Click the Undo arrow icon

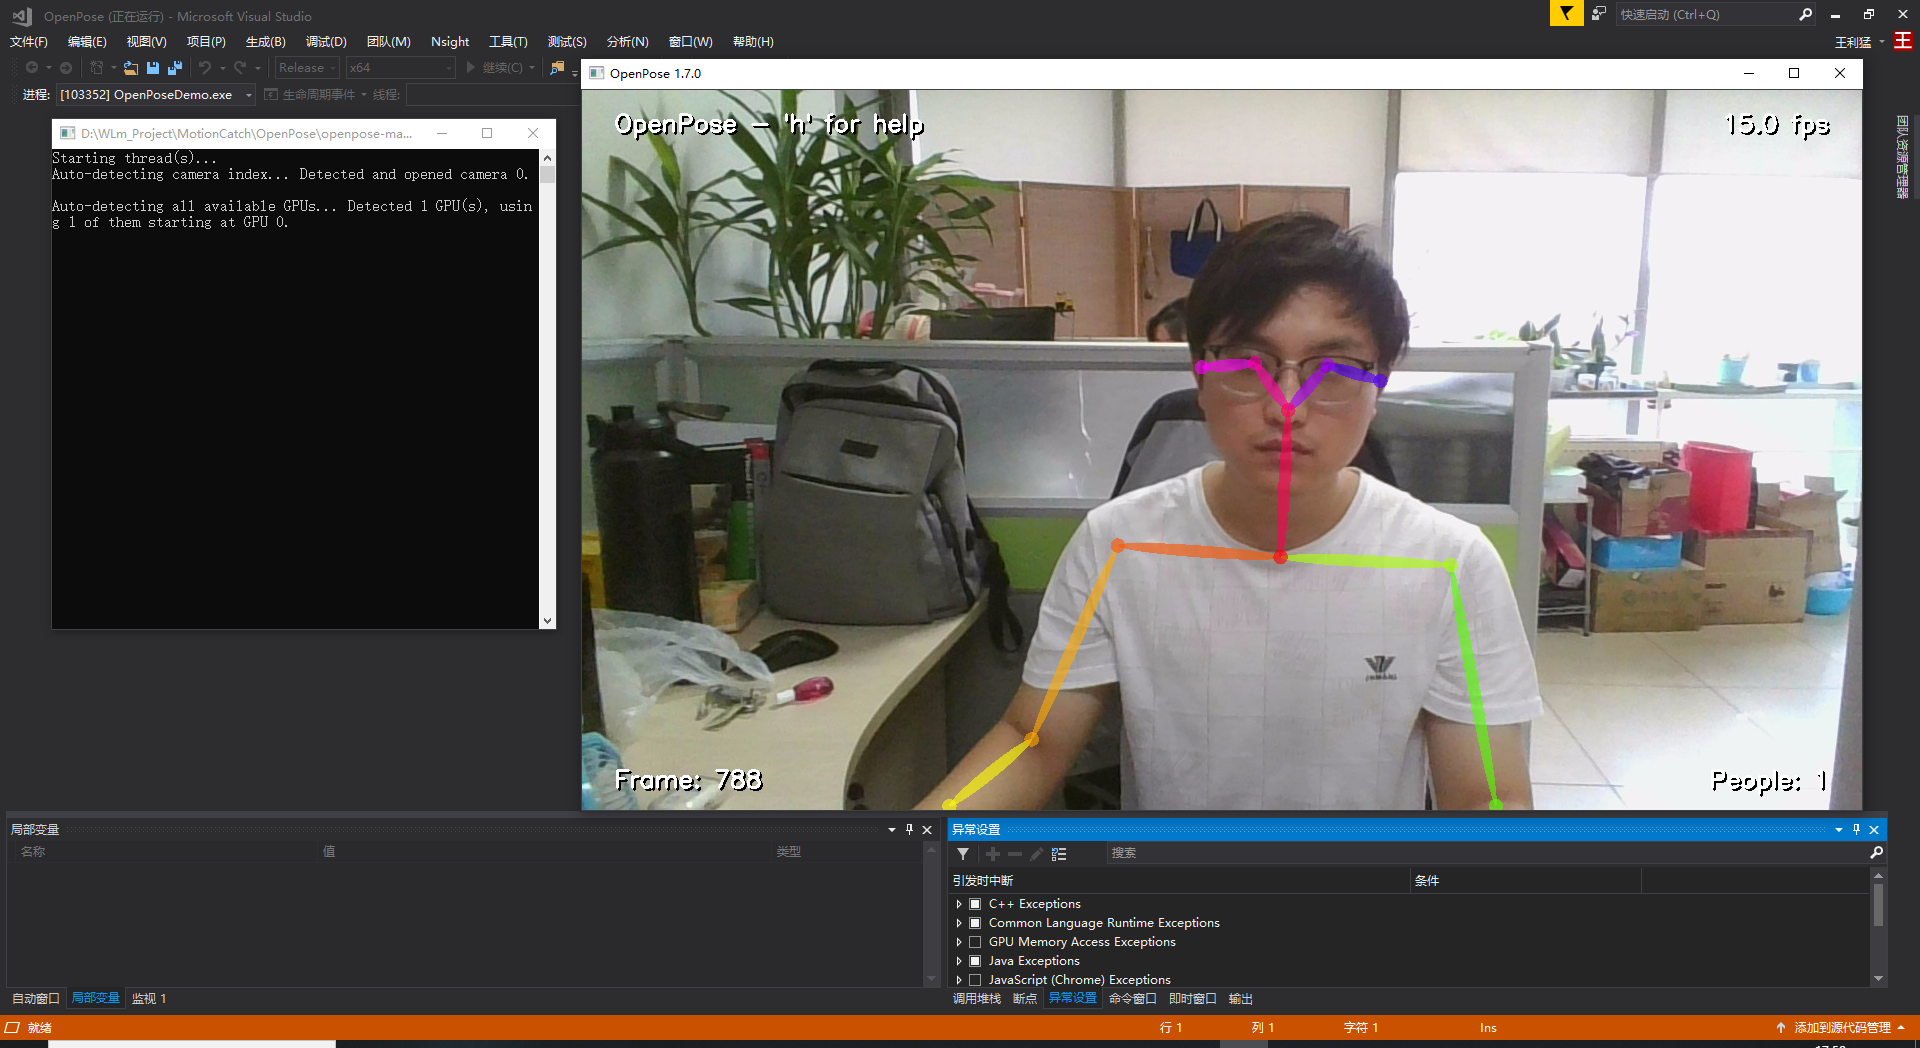click(x=205, y=67)
